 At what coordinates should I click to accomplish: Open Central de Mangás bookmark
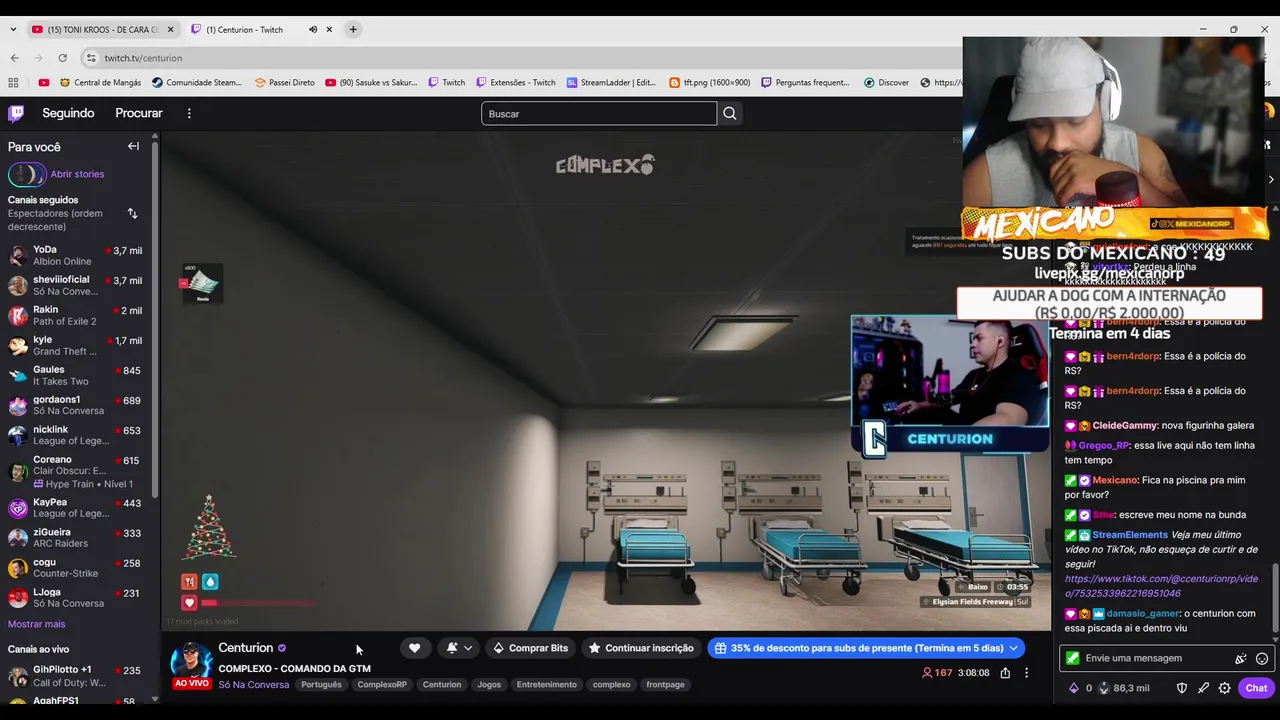[100, 82]
